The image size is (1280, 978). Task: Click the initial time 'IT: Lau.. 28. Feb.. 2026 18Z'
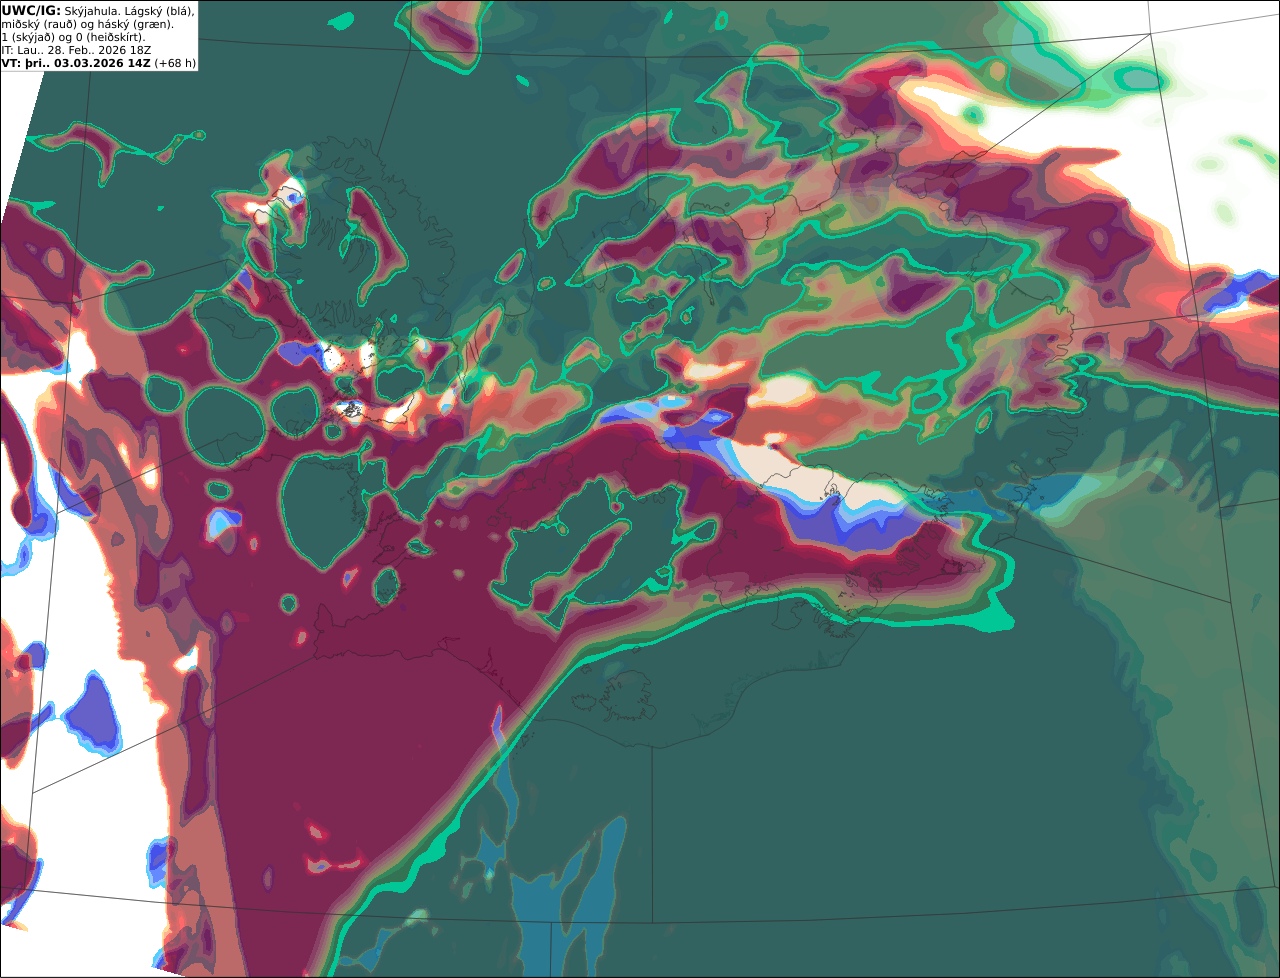[x=76, y=50]
